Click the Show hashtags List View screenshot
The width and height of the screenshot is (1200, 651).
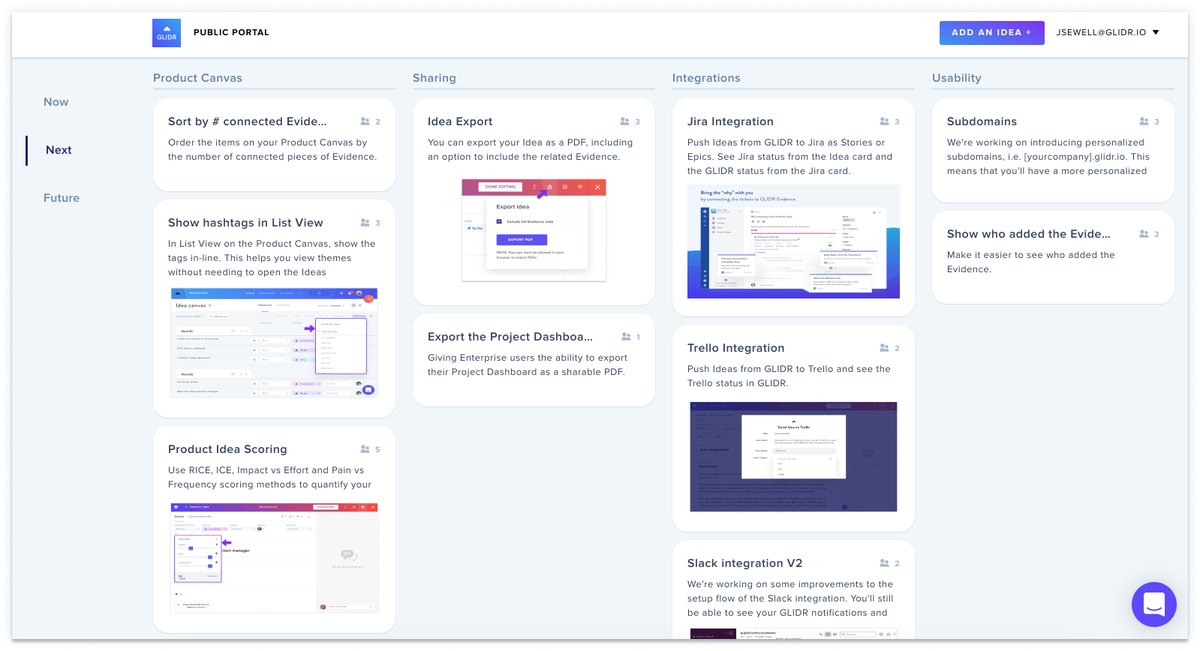coord(273,344)
